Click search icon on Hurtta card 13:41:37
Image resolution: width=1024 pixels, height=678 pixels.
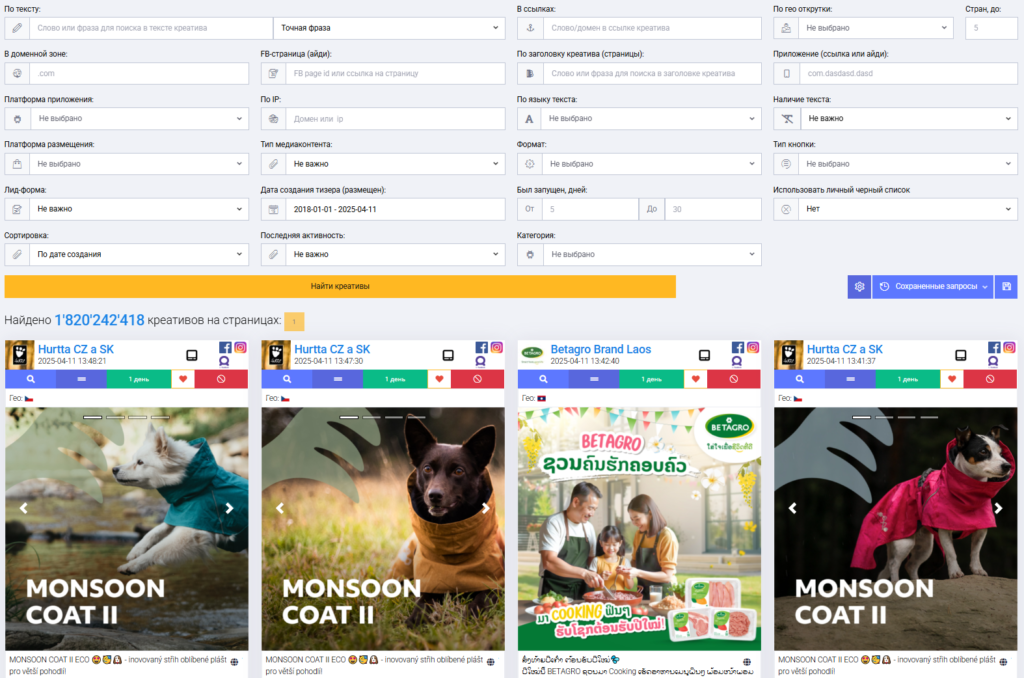pos(799,379)
